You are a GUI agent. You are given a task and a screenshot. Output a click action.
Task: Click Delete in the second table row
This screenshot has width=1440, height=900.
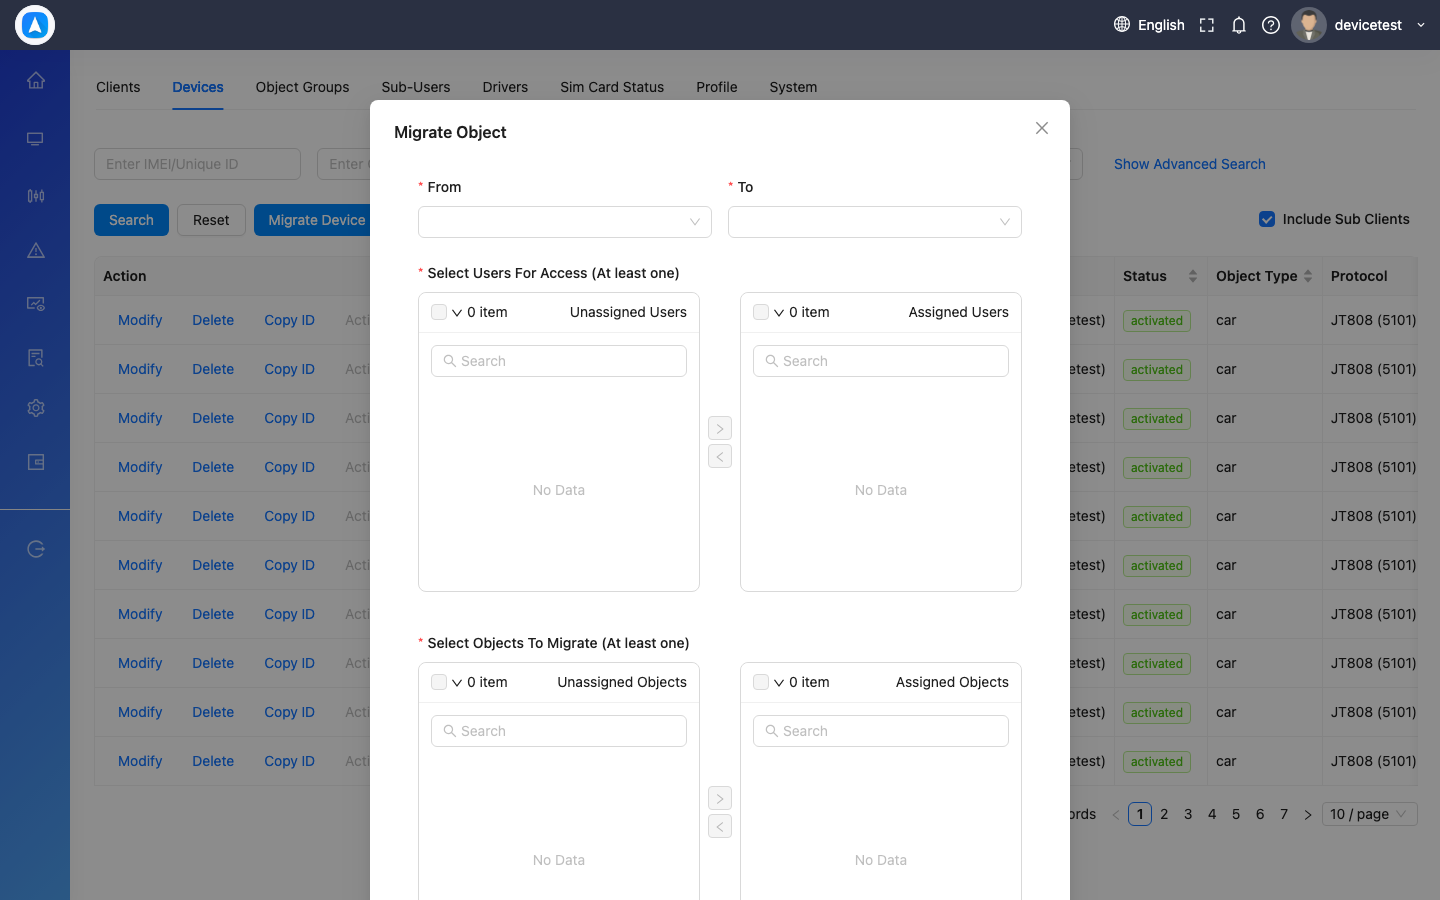coord(213,369)
